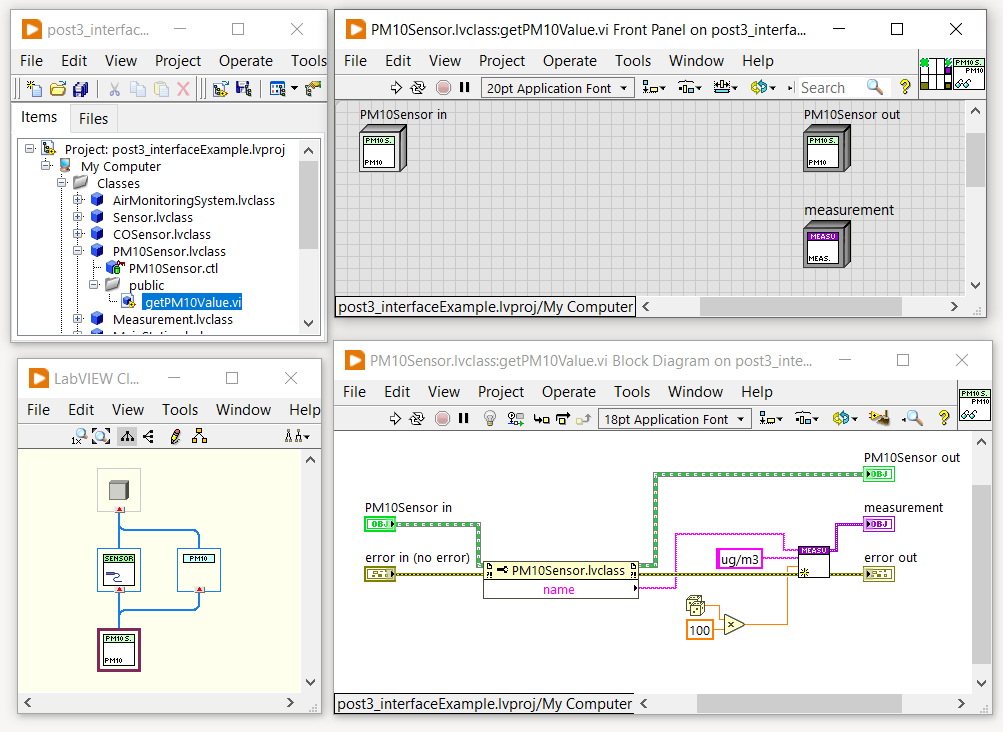1003x732 pixels.
Task: Toggle Highlight Execution light bulb
Action: coord(489,419)
